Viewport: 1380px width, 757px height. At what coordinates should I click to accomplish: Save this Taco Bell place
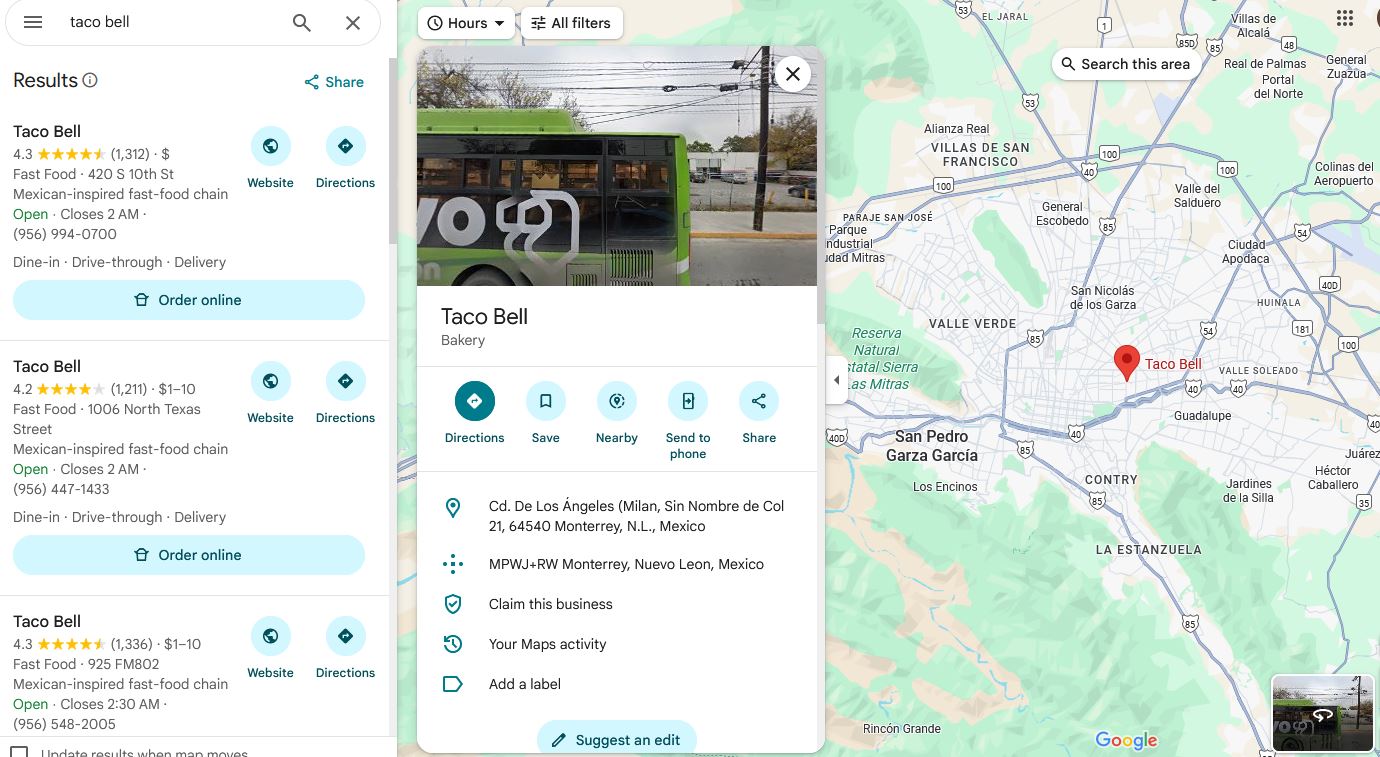[545, 411]
